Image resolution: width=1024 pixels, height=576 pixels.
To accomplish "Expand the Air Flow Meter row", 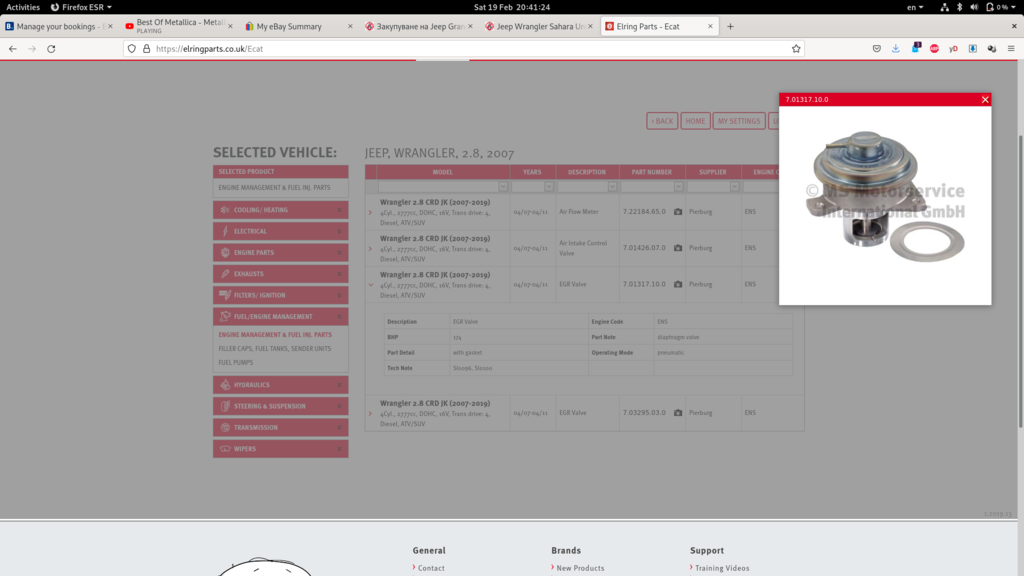I will coord(370,212).
